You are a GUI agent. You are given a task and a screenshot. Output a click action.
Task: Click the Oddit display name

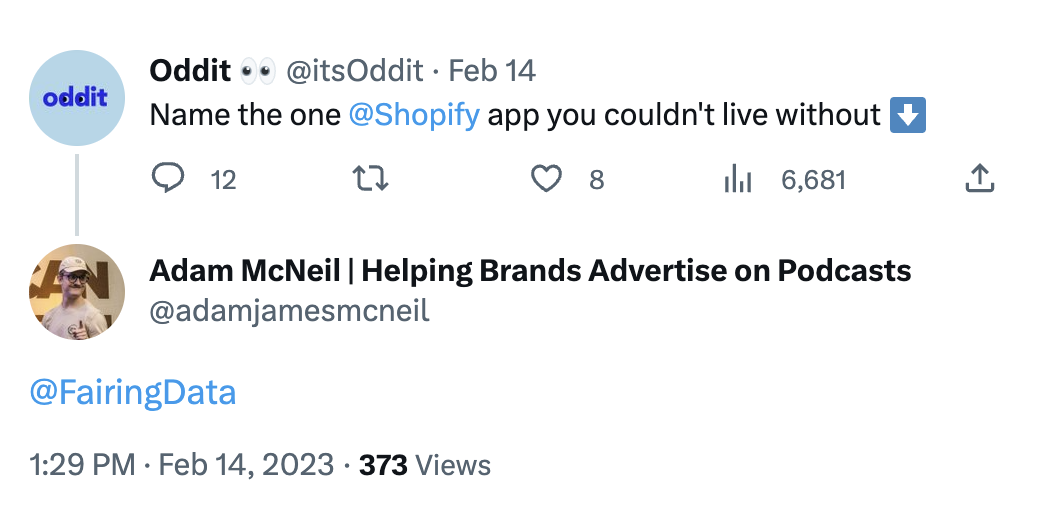point(190,71)
